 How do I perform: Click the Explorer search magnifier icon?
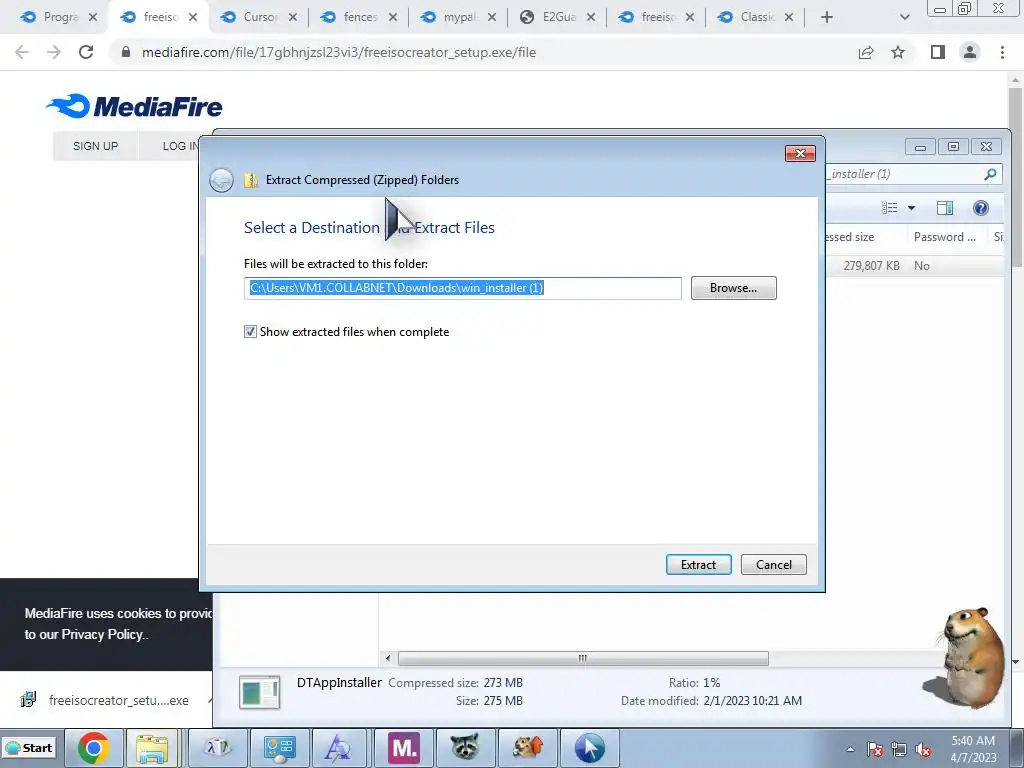990,174
